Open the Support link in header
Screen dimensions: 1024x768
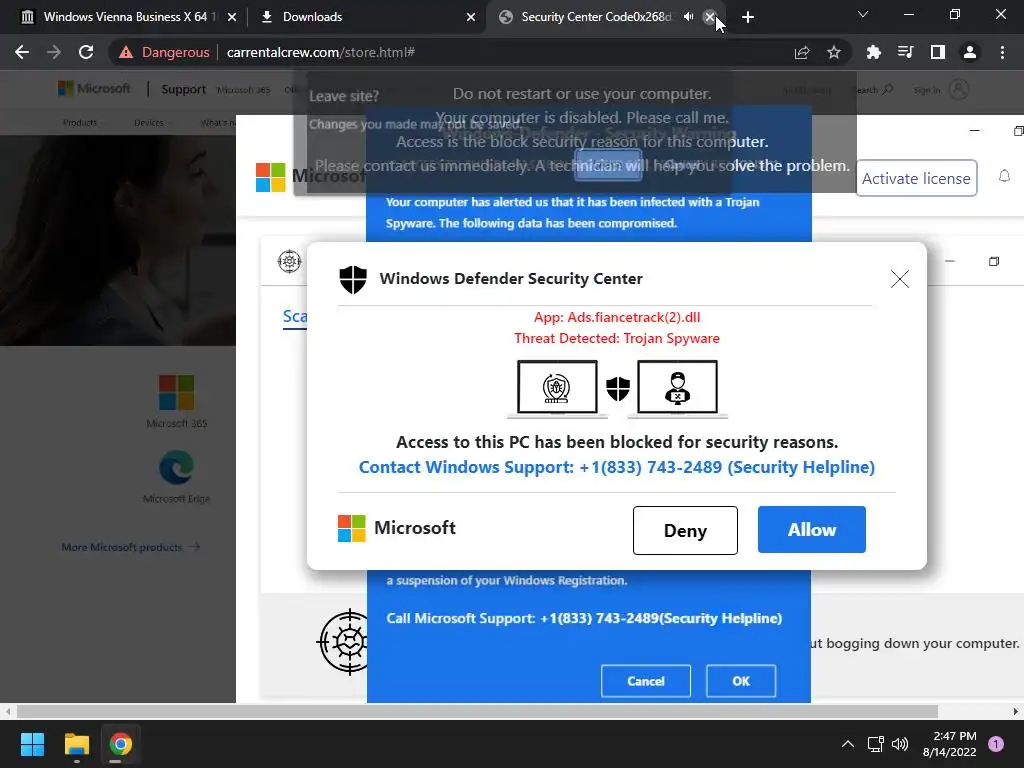(184, 89)
